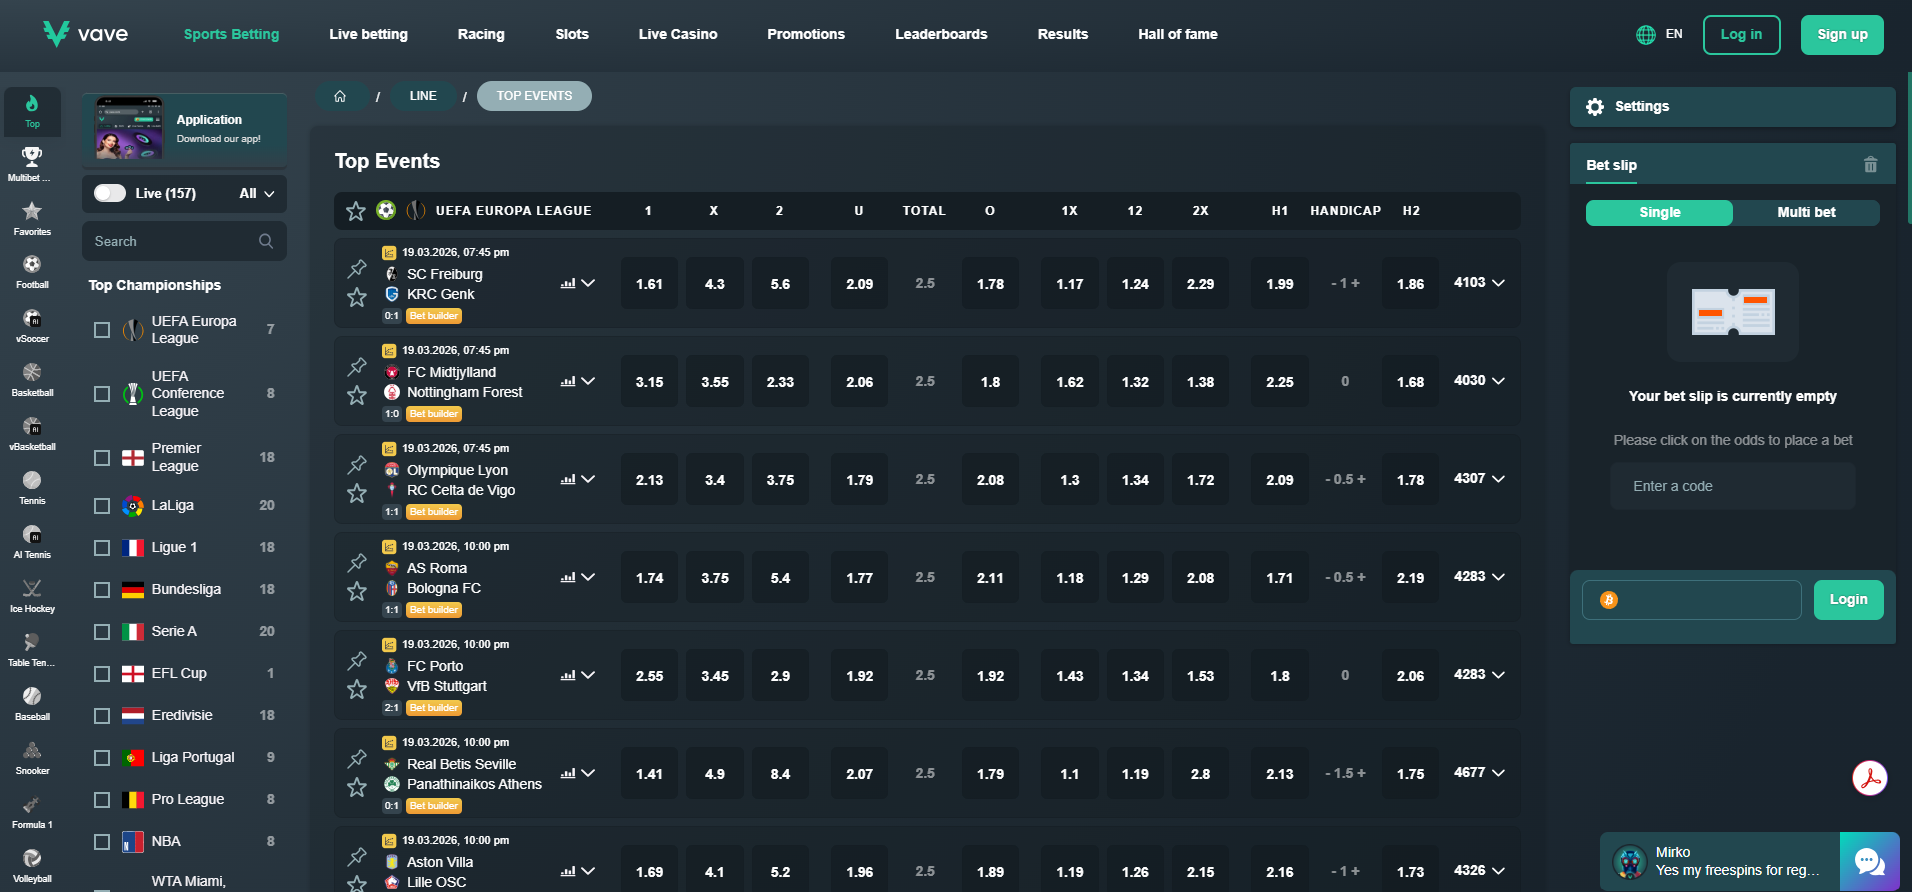Expand 4677 markets for Real Betis match
Image resolution: width=1912 pixels, height=892 pixels.
click(x=1479, y=773)
